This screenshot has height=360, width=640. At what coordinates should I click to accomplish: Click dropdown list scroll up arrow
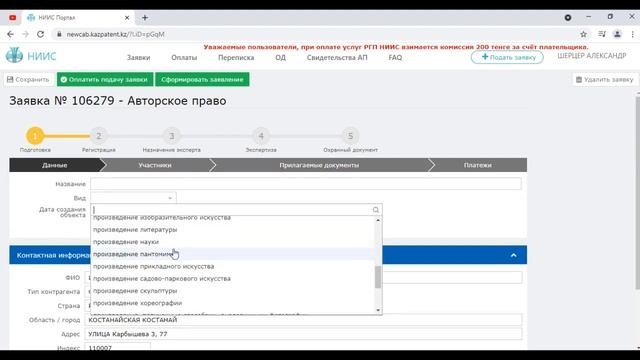point(378,220)
